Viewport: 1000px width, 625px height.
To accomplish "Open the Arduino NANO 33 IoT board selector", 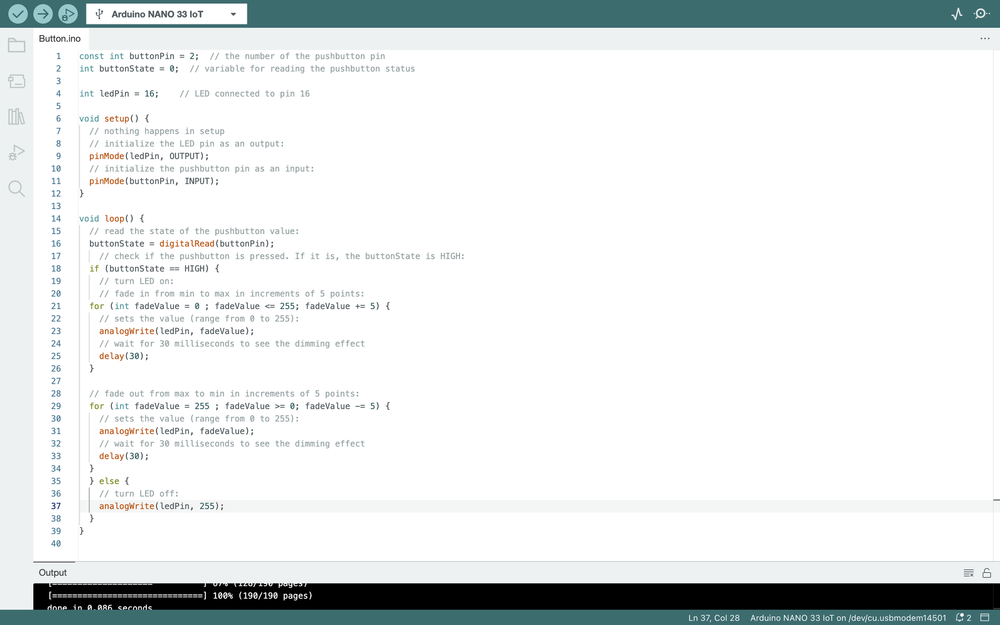I will click(166, 13).
